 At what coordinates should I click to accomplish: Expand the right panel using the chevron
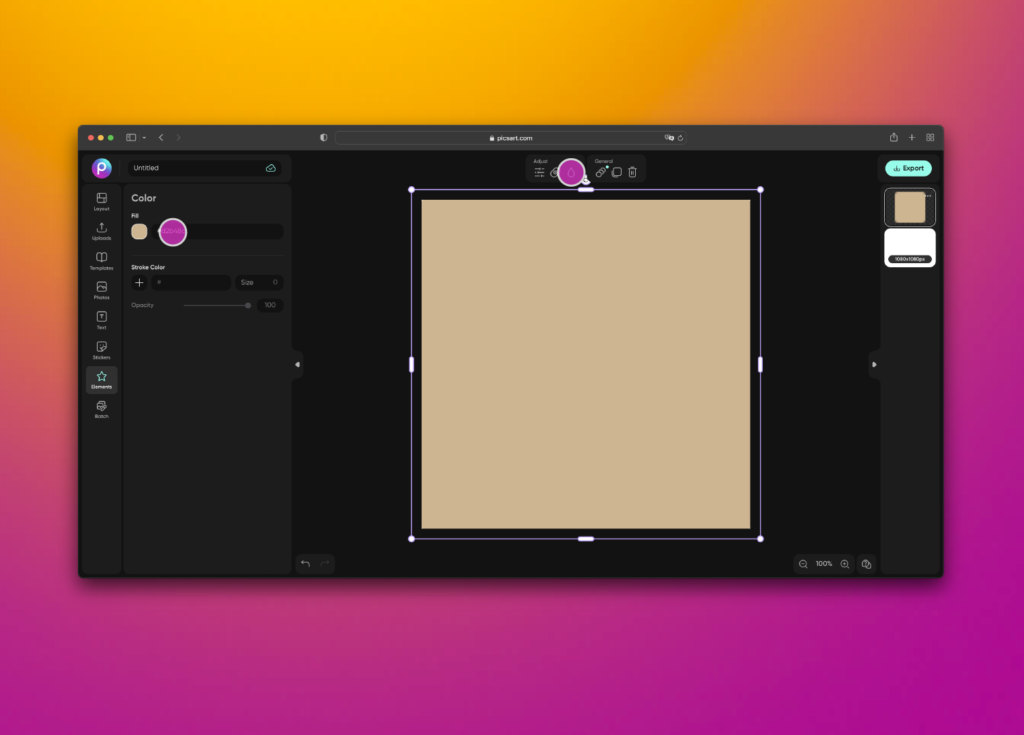[x=874, y=366]
